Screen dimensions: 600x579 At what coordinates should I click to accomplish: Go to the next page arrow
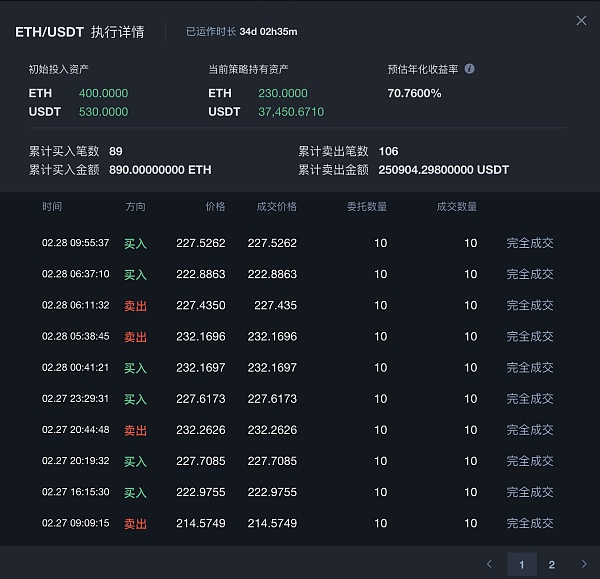click(x=584, y=564)
